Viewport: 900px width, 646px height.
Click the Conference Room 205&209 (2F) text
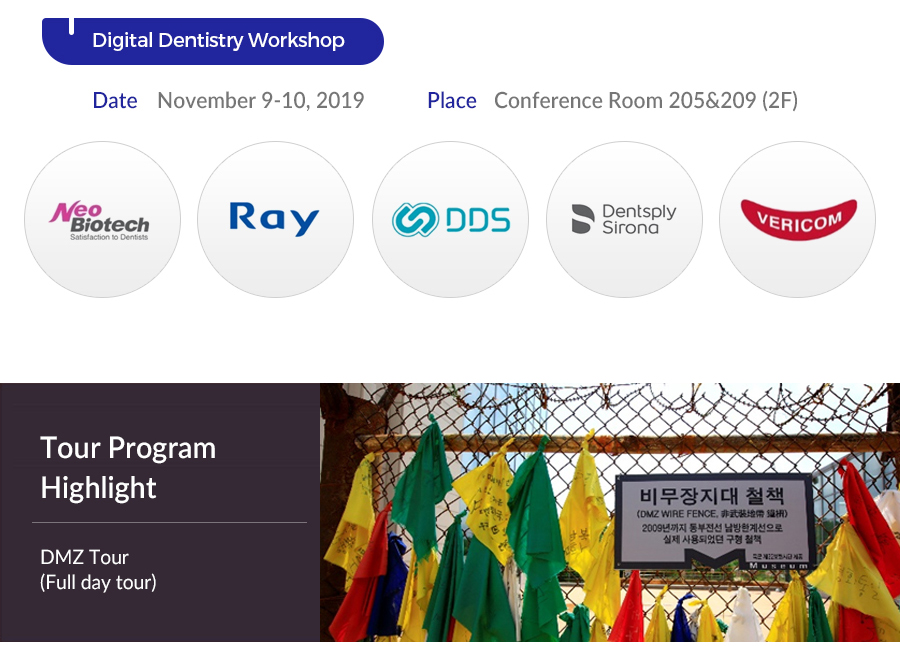click(646, 100)
